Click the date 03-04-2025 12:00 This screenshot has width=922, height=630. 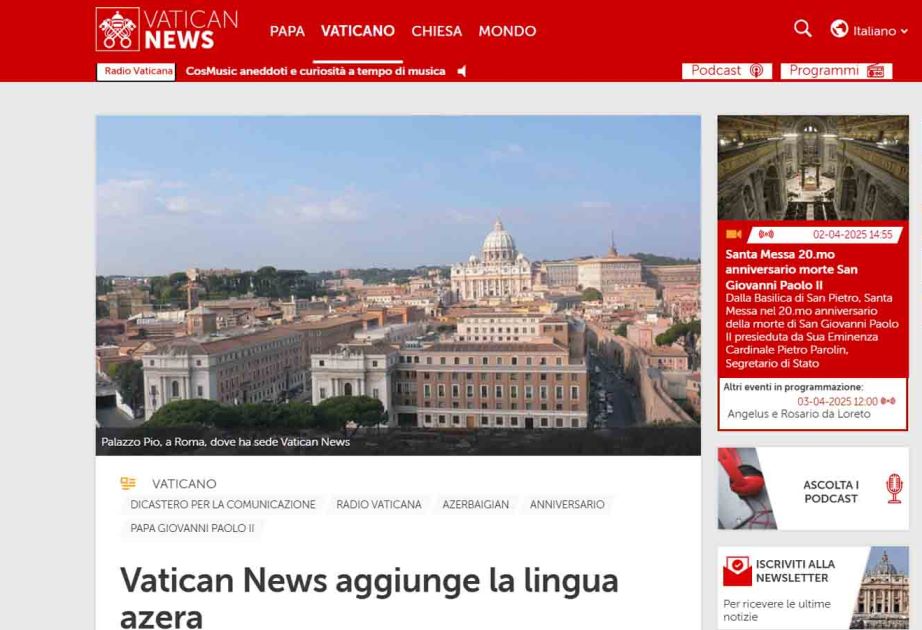(837, 401)
